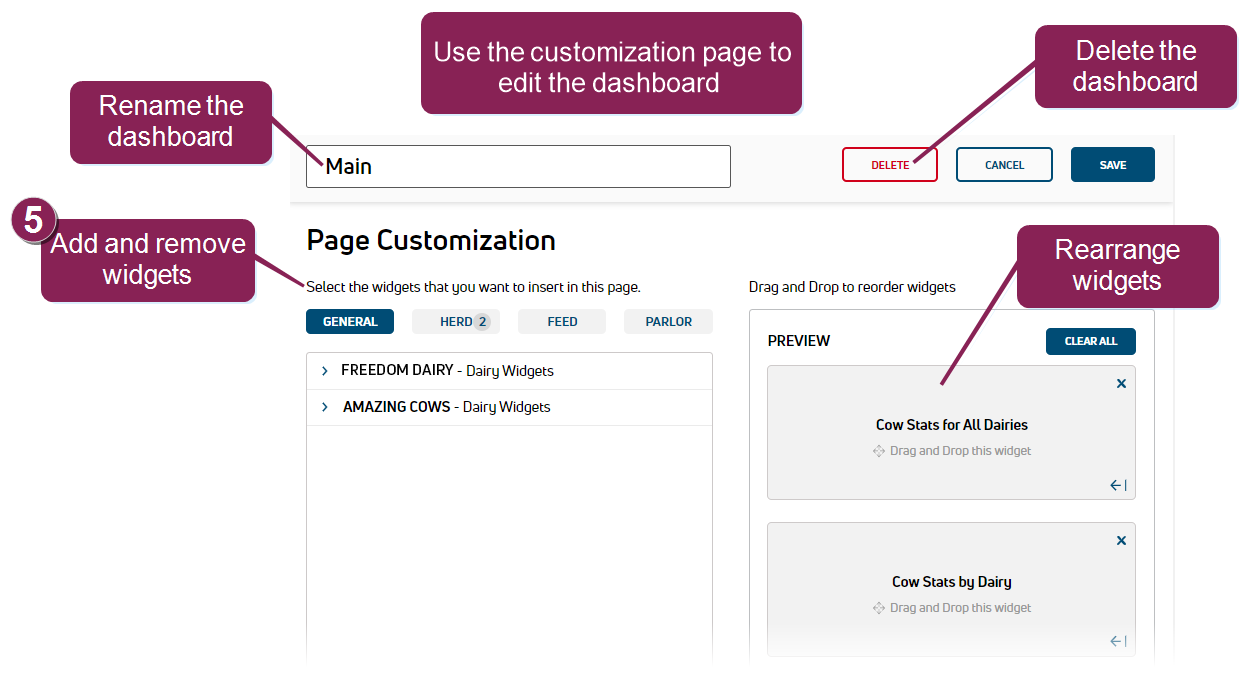Go to the PARLOR widgets tab
This screenshot has height=679, width=1254.
point(668,322)
